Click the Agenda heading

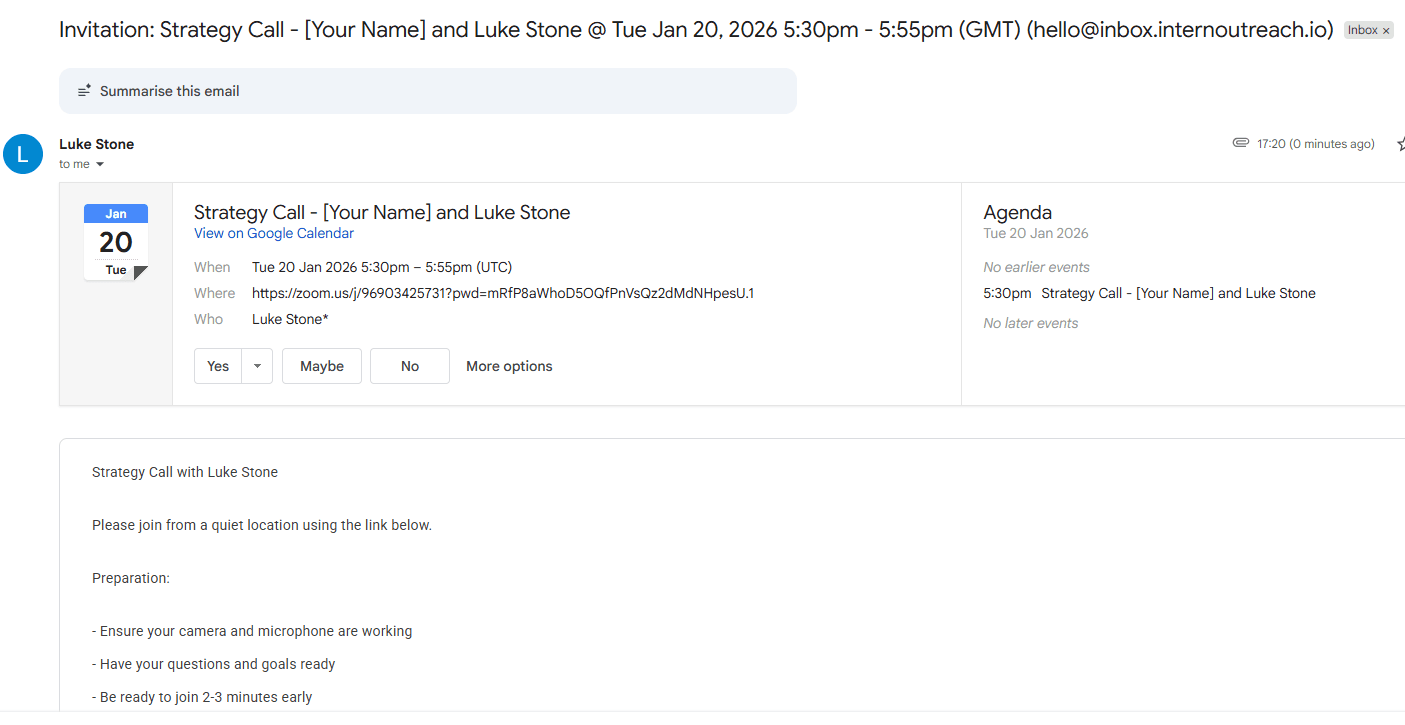(x=1018, y=212)
